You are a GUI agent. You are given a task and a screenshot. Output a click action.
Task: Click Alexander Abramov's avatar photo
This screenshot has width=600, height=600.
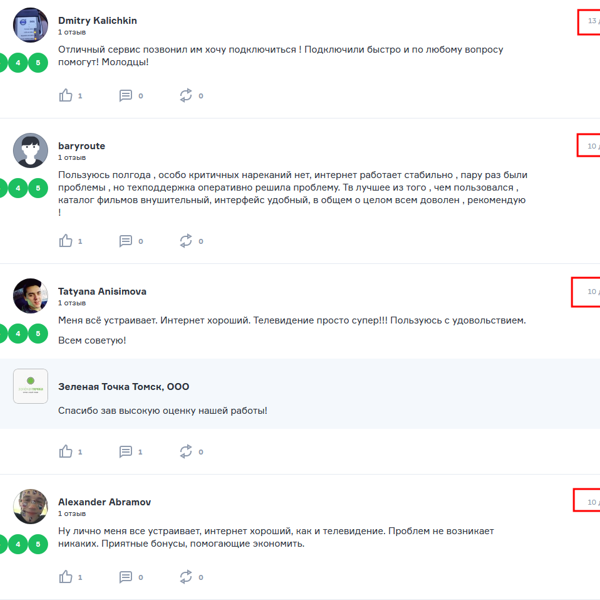pyautogui.click(x=30, y=506)
